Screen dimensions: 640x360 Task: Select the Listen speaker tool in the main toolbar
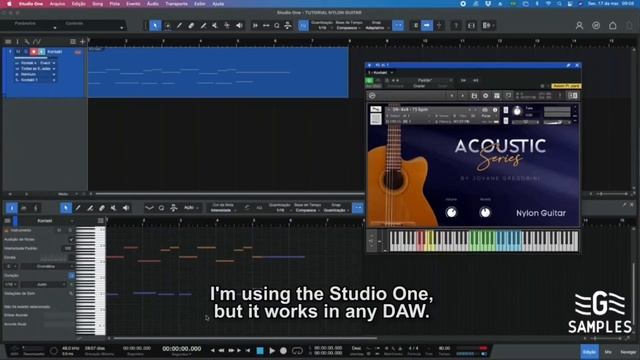point(239,26)
